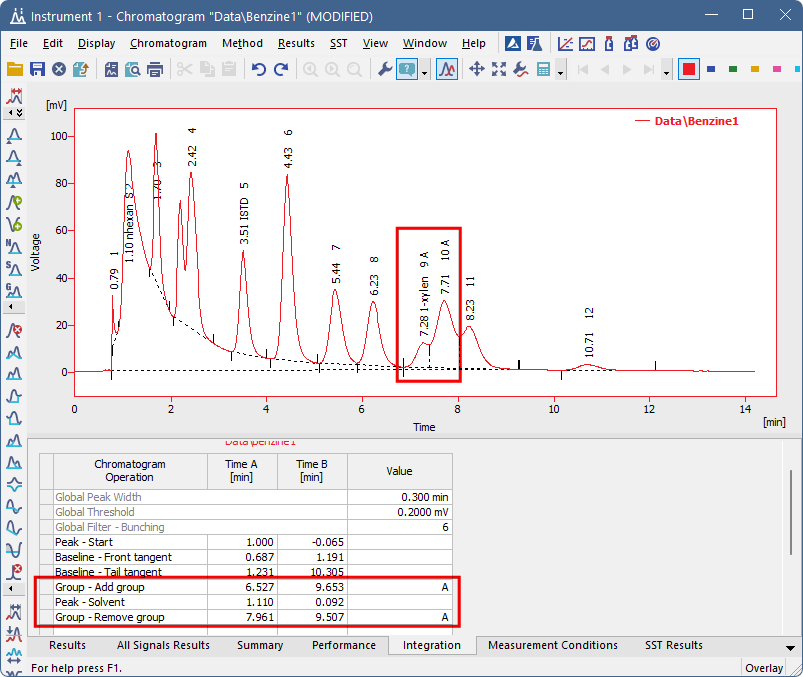Open dropdown arrow after the navigation arrows
803x677 pixels.
pyautogui.click(x=666, y=73)
